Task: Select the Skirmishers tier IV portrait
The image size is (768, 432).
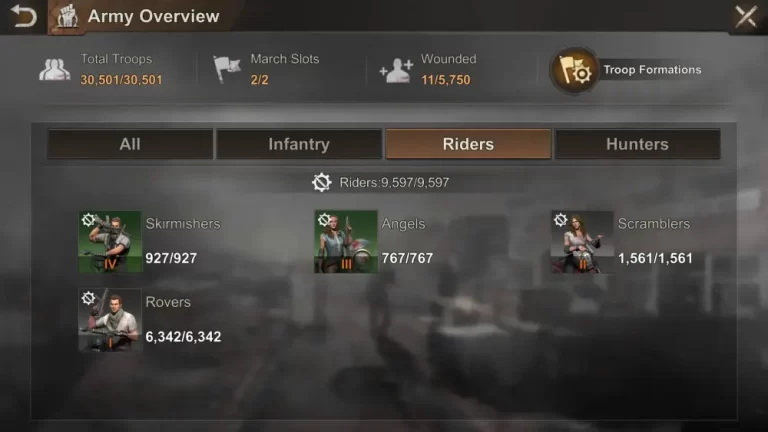Action: click(x=110, y=241)
